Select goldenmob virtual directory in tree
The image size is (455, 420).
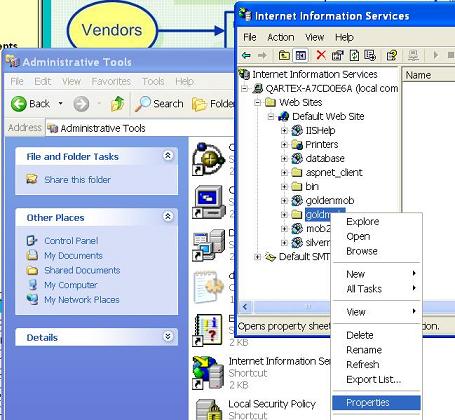click(x=323, y=200)
